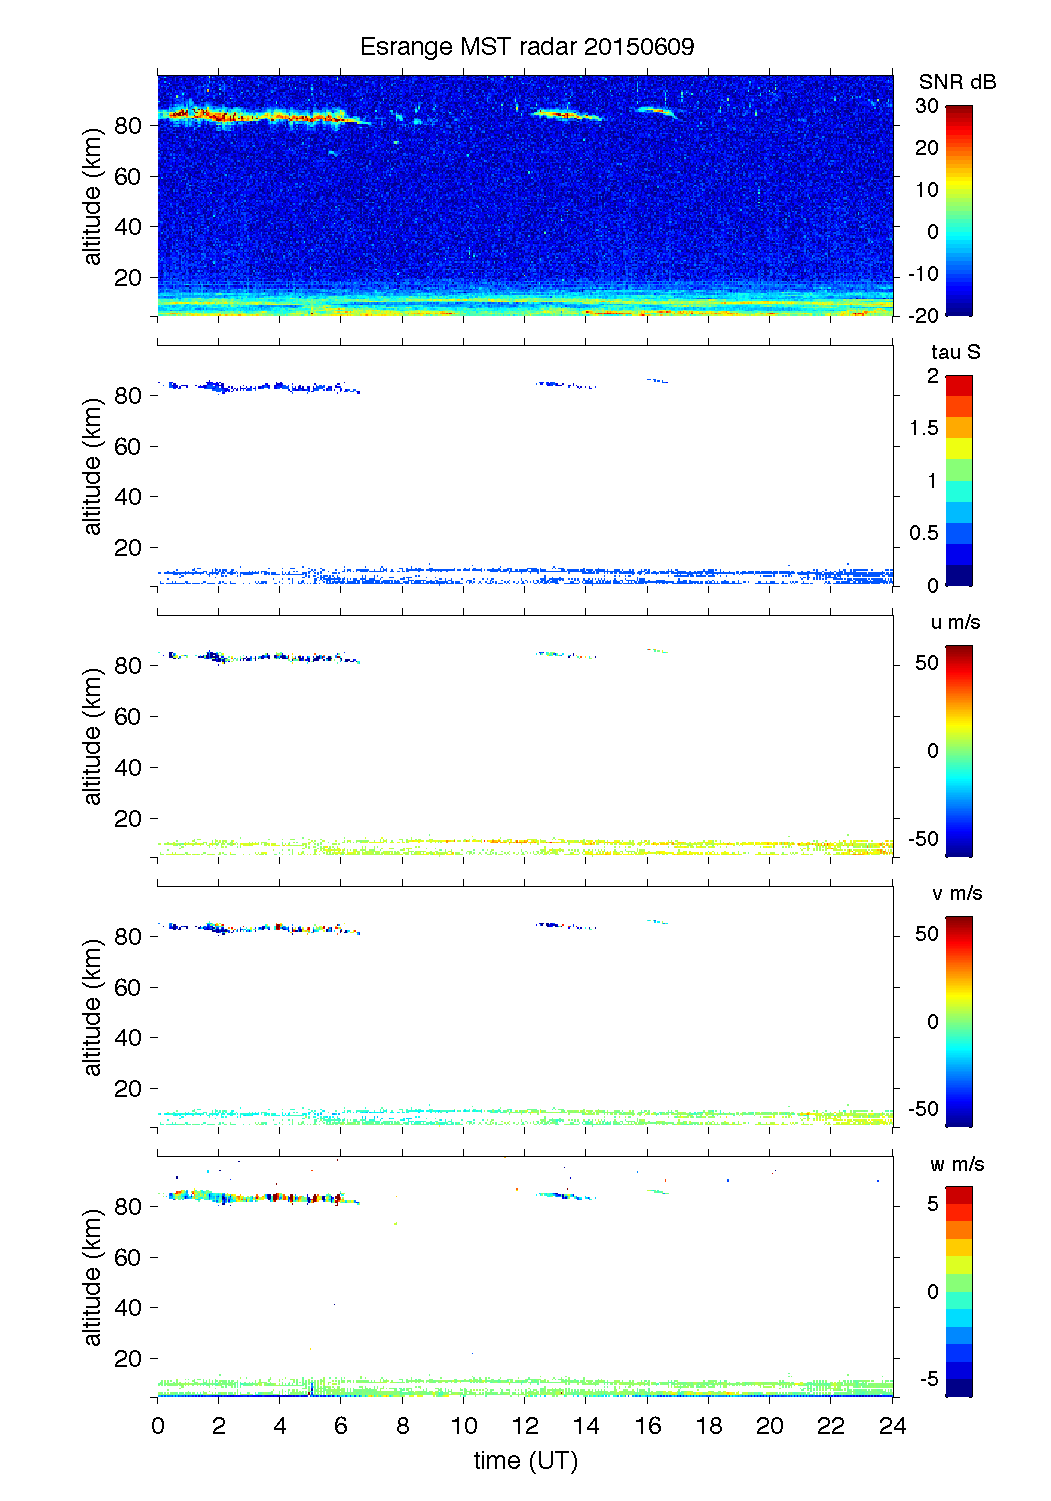This screenshot has height=1501, width=1051.
Task: Click the 24 tick label on time axis
Action: (x=892, y=1426)
